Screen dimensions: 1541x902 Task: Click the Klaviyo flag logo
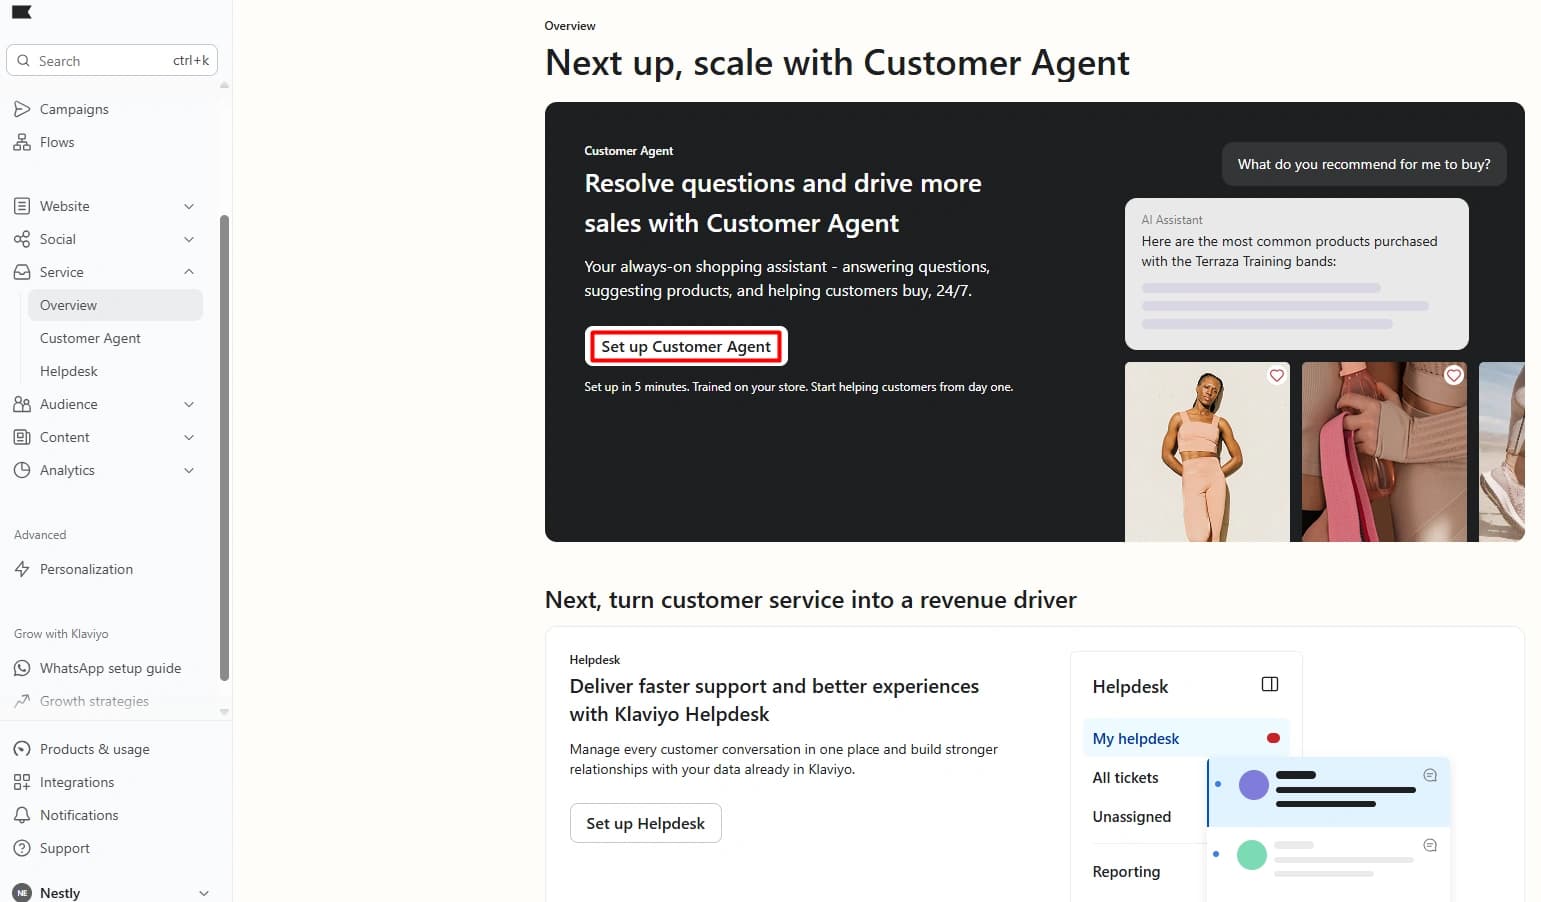point(22,12)
